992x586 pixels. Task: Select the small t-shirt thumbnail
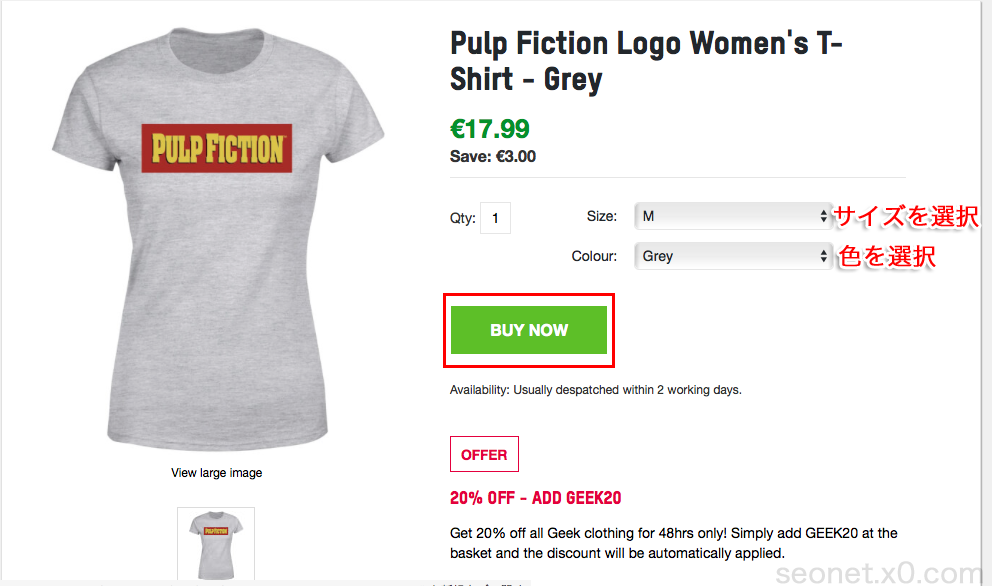pyautogui.click(x=216, y=543)
